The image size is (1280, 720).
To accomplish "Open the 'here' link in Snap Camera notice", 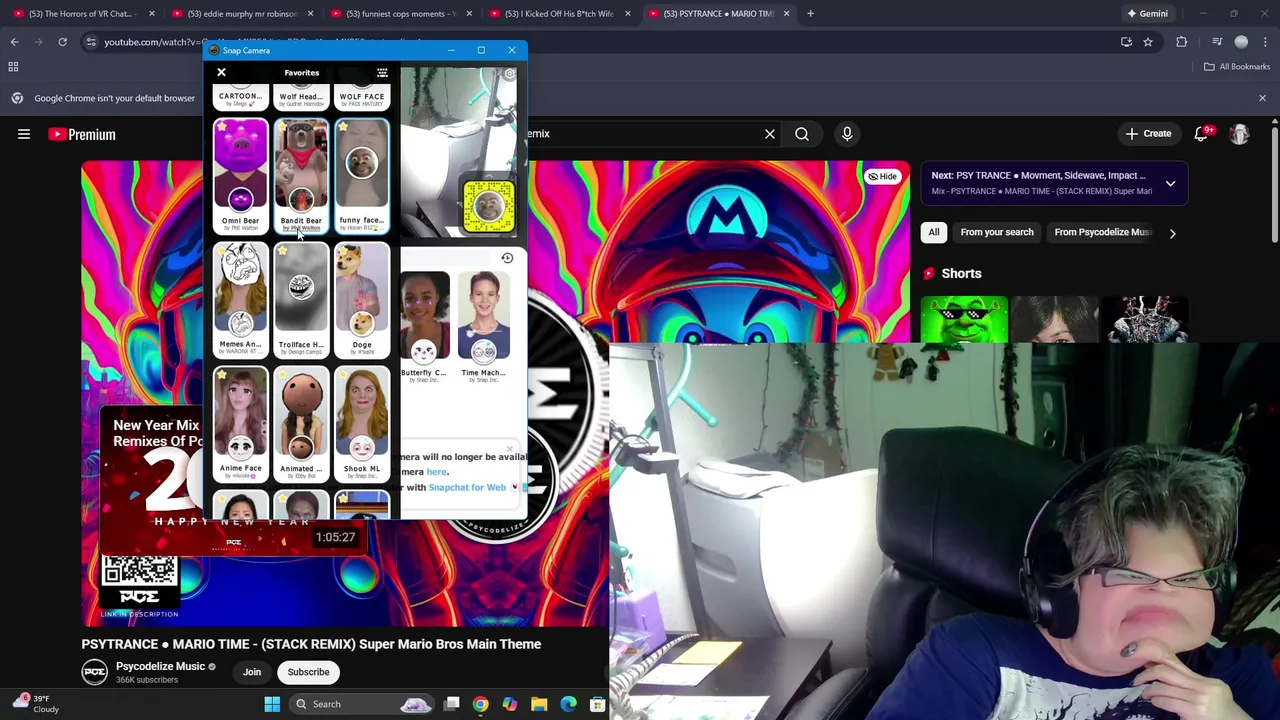I will click(437, 472).
